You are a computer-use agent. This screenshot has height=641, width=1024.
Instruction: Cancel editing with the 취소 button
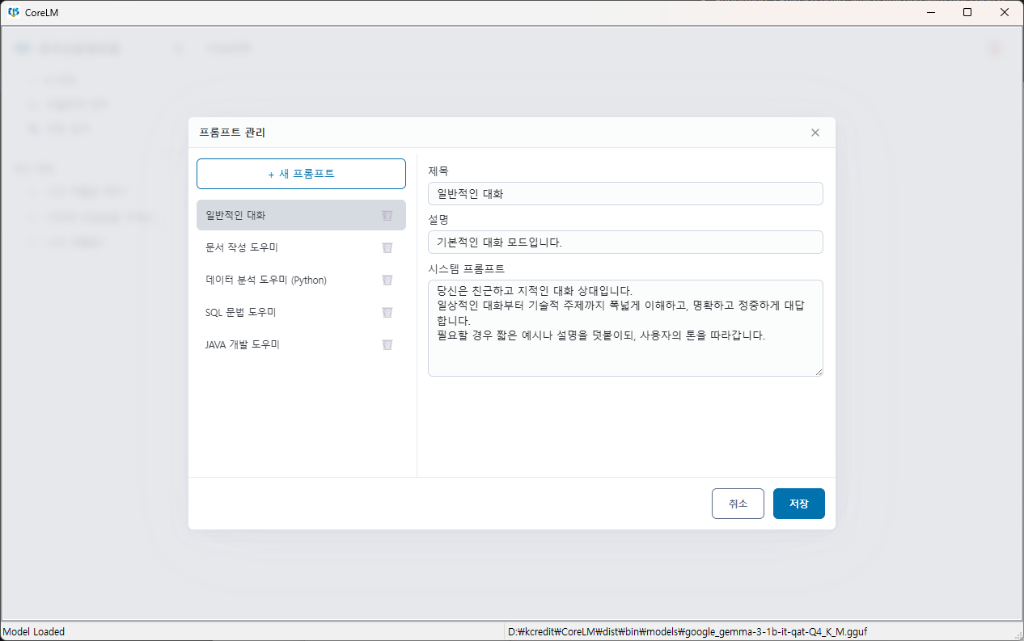click(738, 503)
